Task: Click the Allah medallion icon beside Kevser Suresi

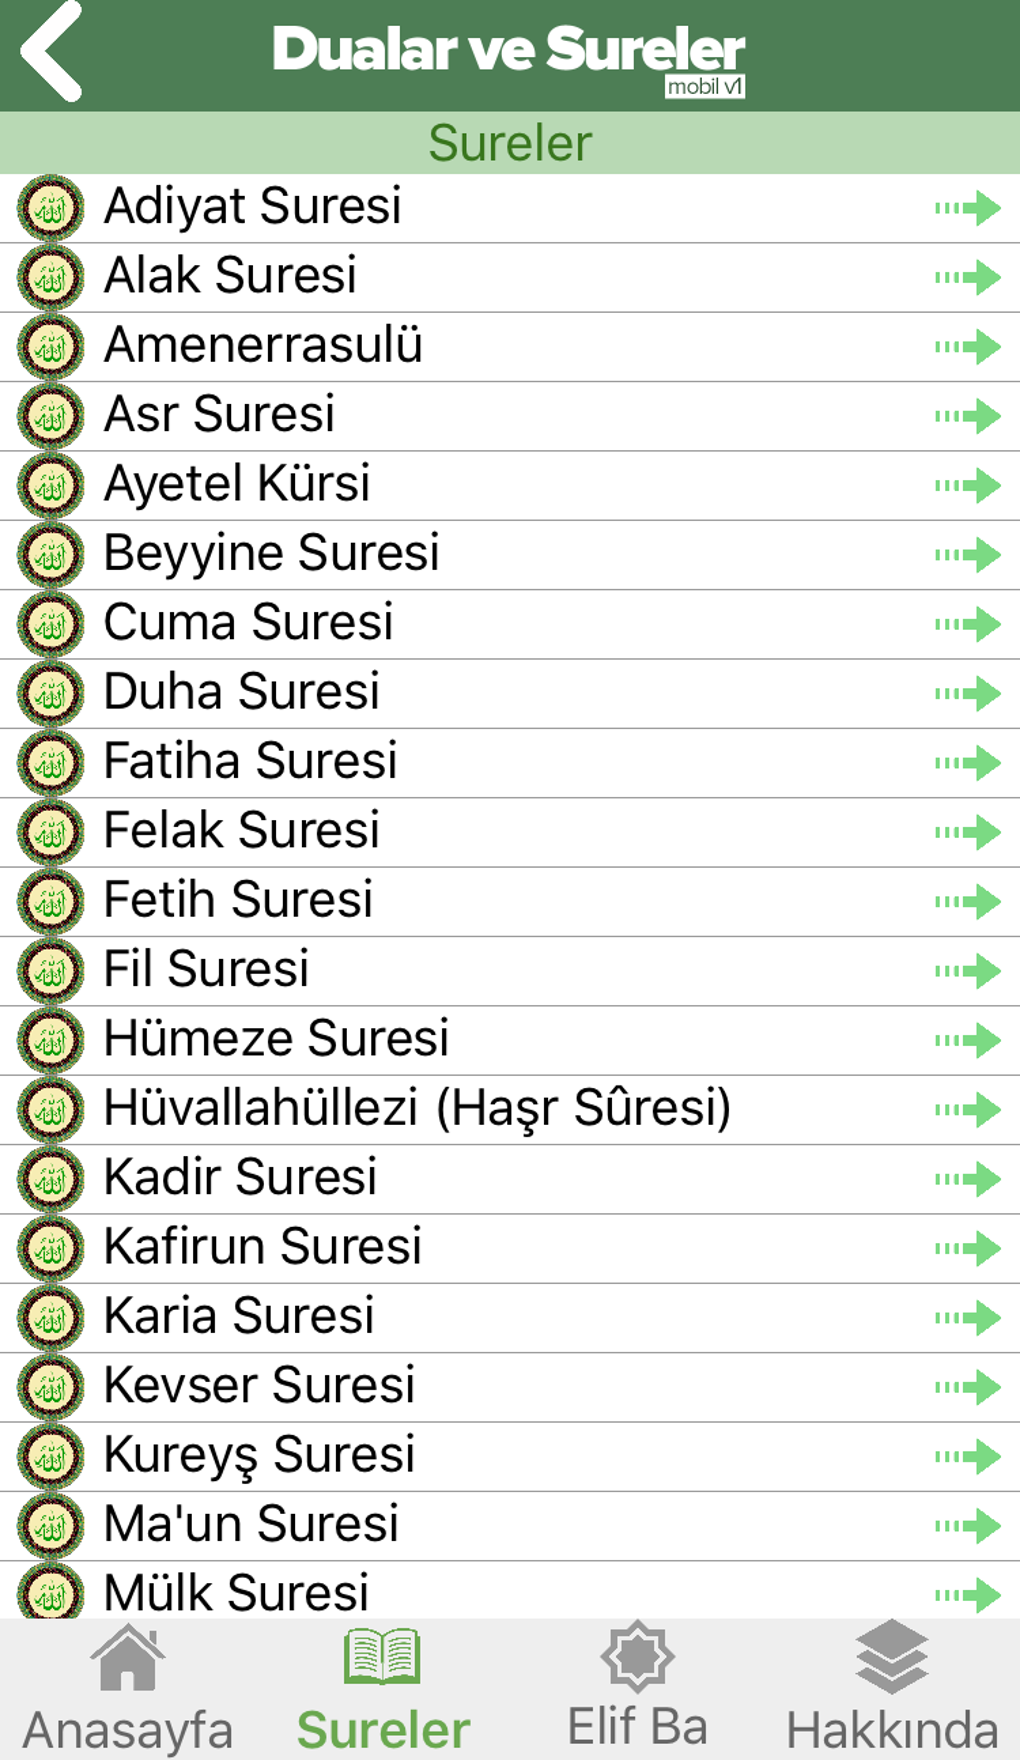Action: click(50, 1385)
